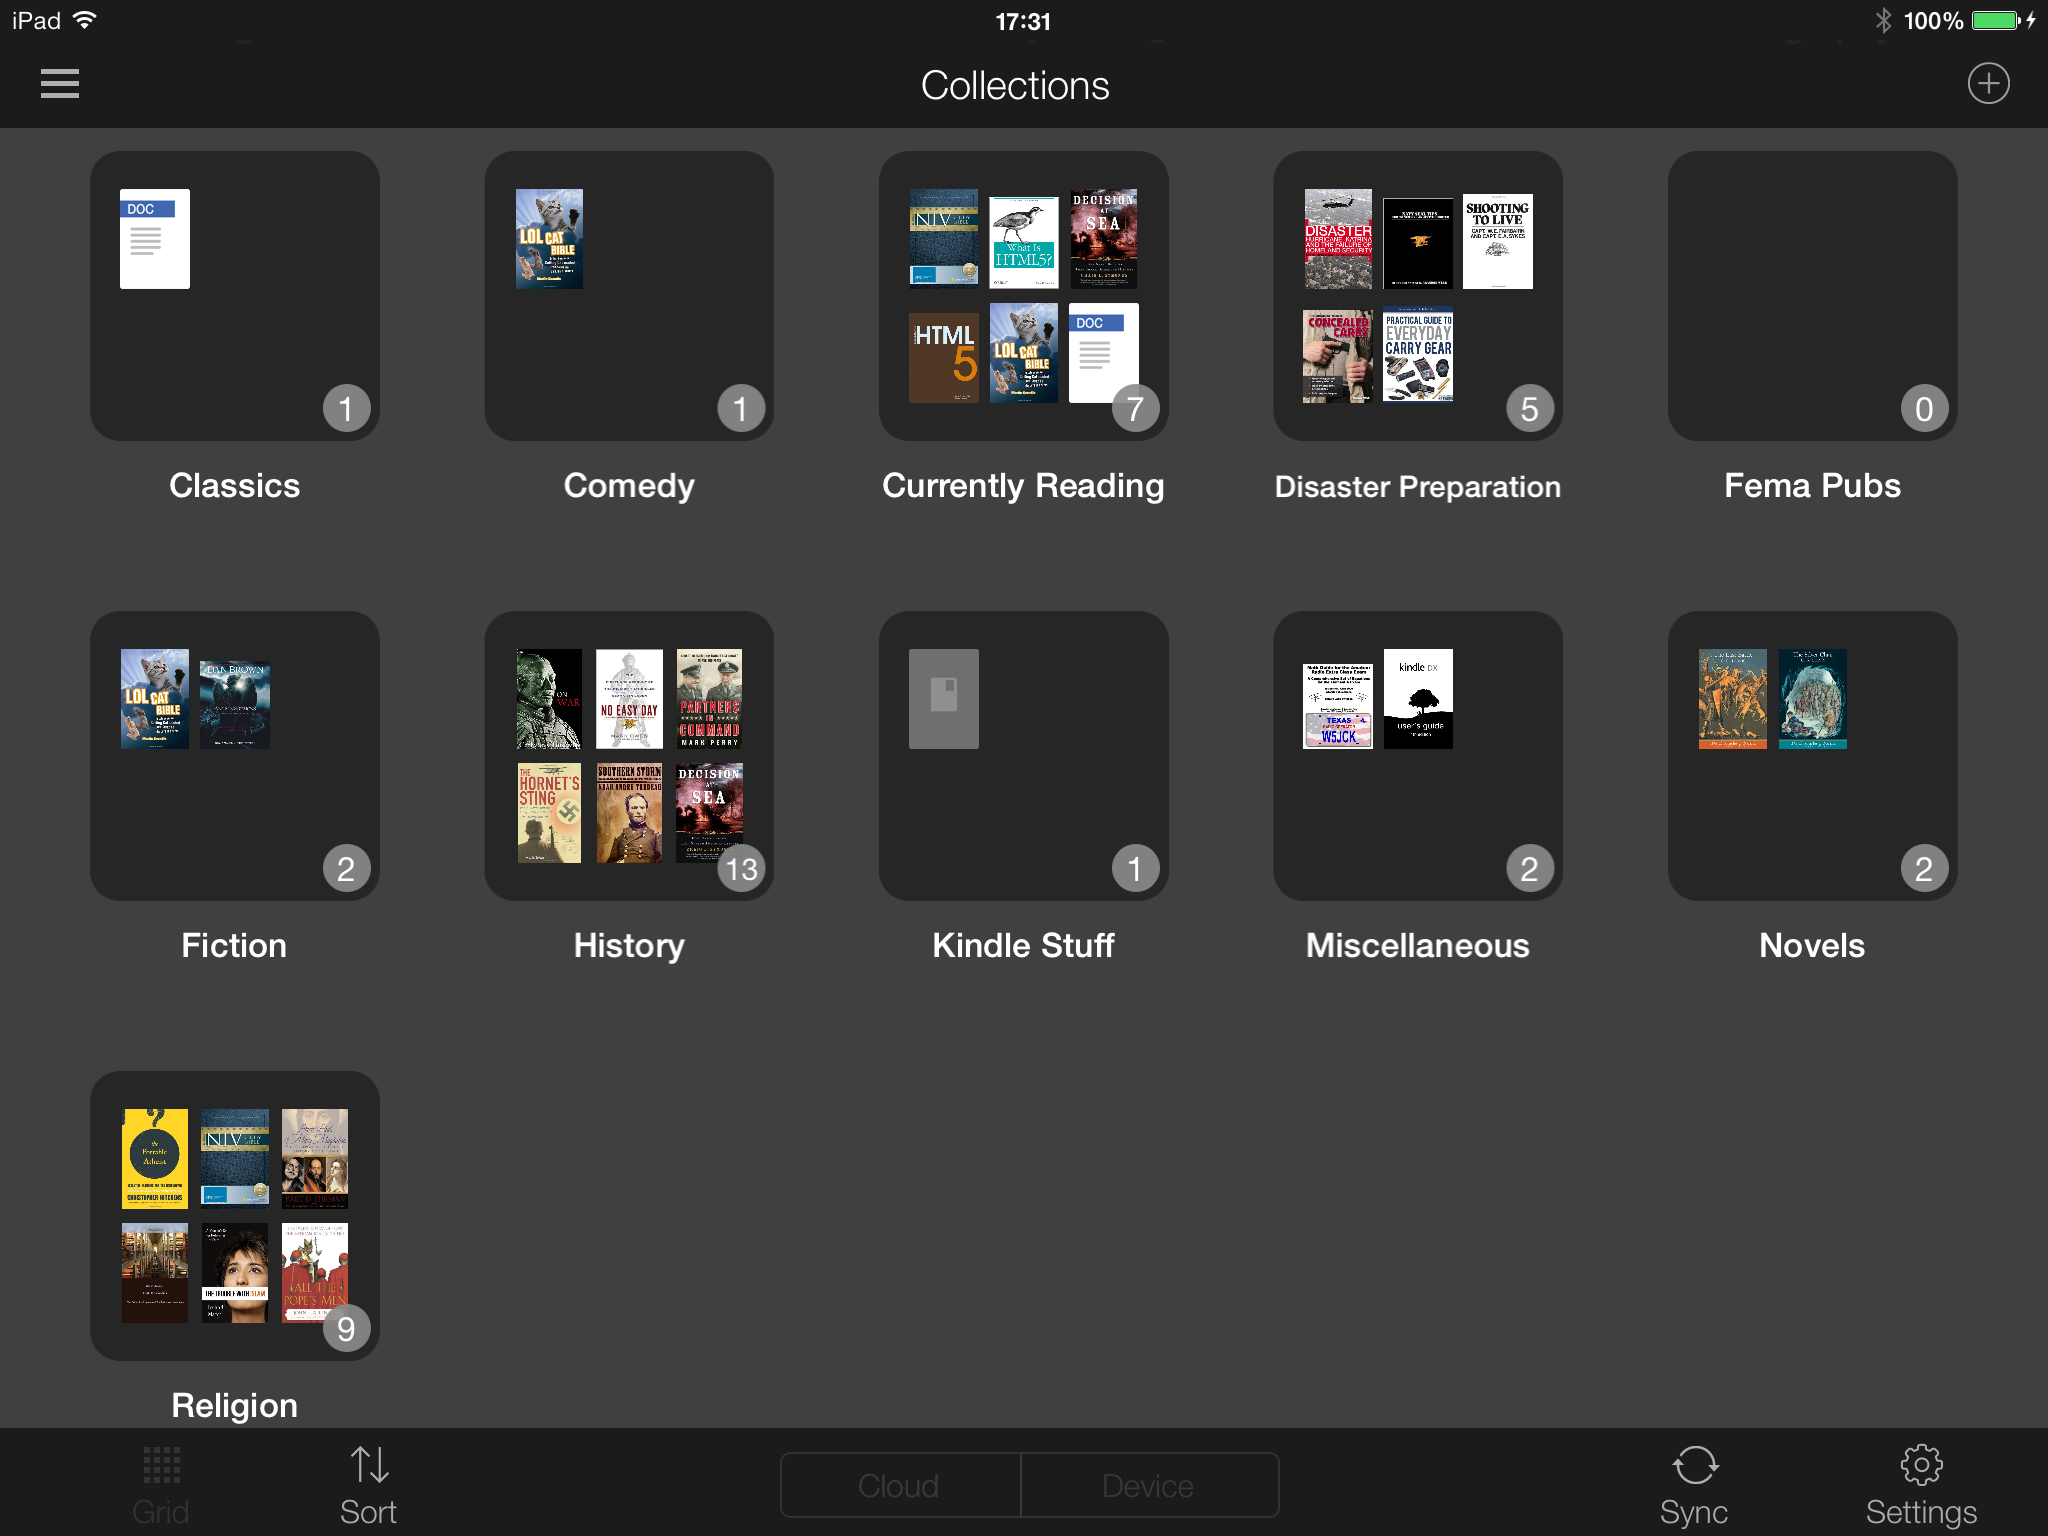Open the History collection tile
The height and width of the screenshot is (1536, 2048).
tap(629, 756)
